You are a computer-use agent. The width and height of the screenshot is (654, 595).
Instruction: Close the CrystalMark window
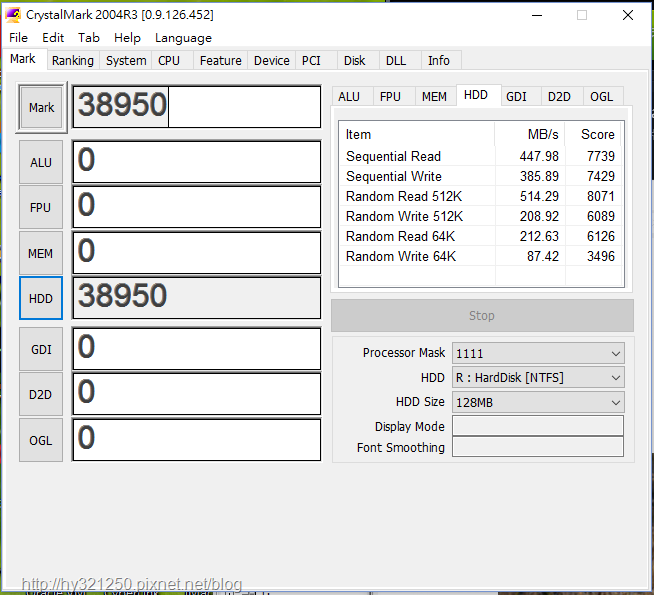pos(627,15)
